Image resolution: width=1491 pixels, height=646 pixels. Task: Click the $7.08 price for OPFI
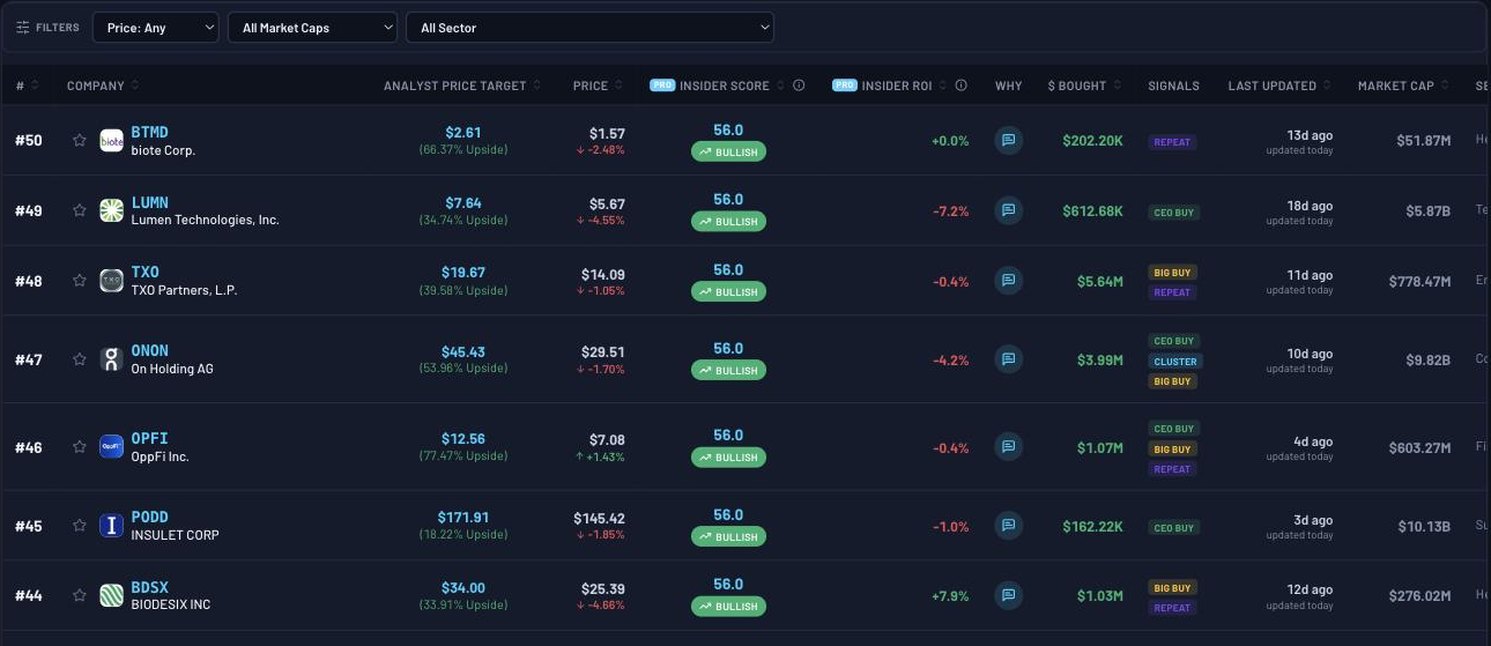click(x=607, y=439)
